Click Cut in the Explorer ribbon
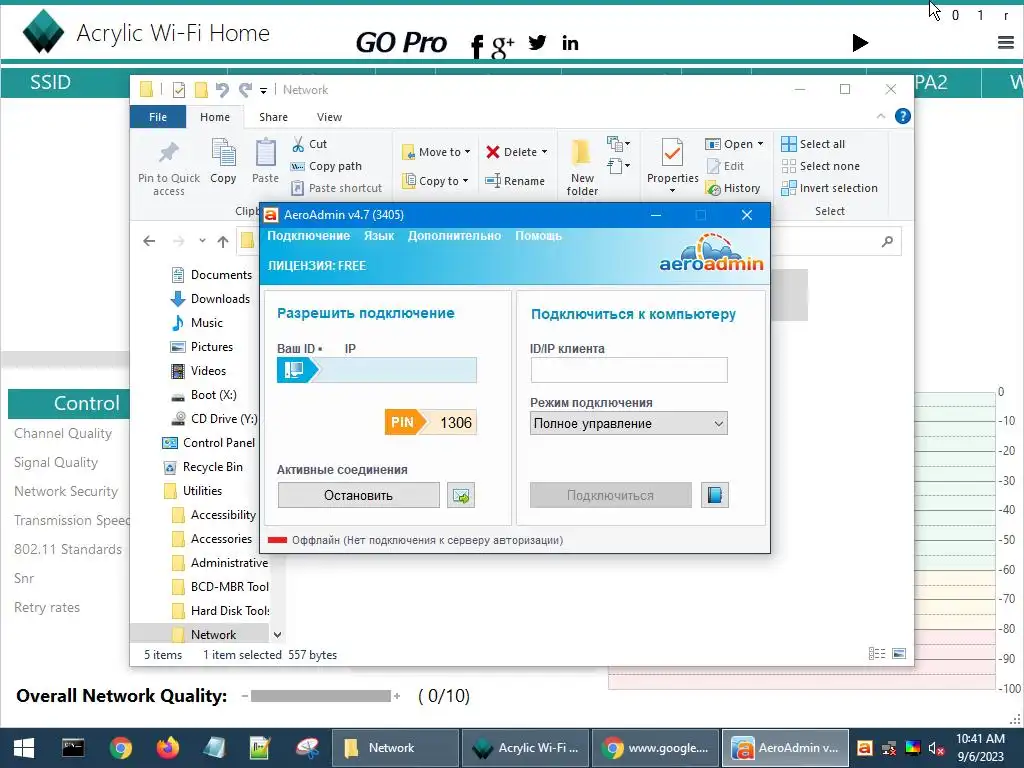This screenshot has width=1024, height=768. pos(309,144)
